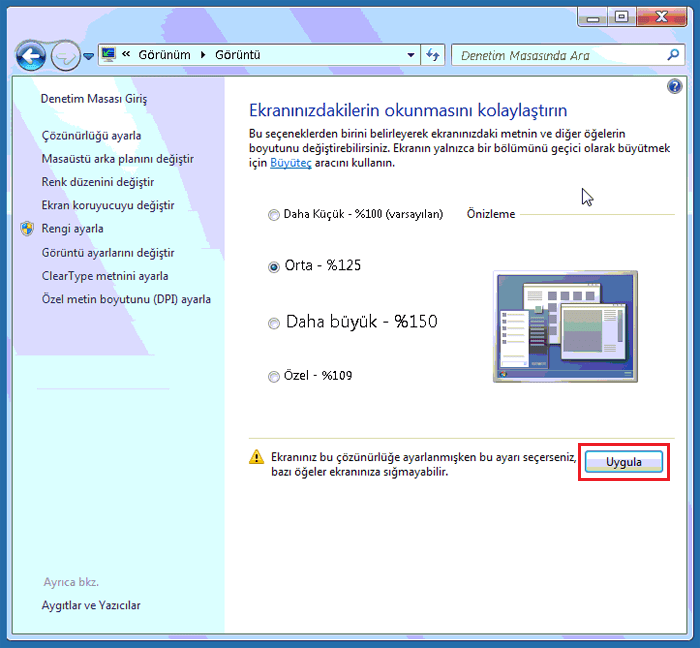Click the page heading Ekranınızdakilerin okunmasını kolaylaştırın
Screen dimensions: 700x648
[408, 110]
